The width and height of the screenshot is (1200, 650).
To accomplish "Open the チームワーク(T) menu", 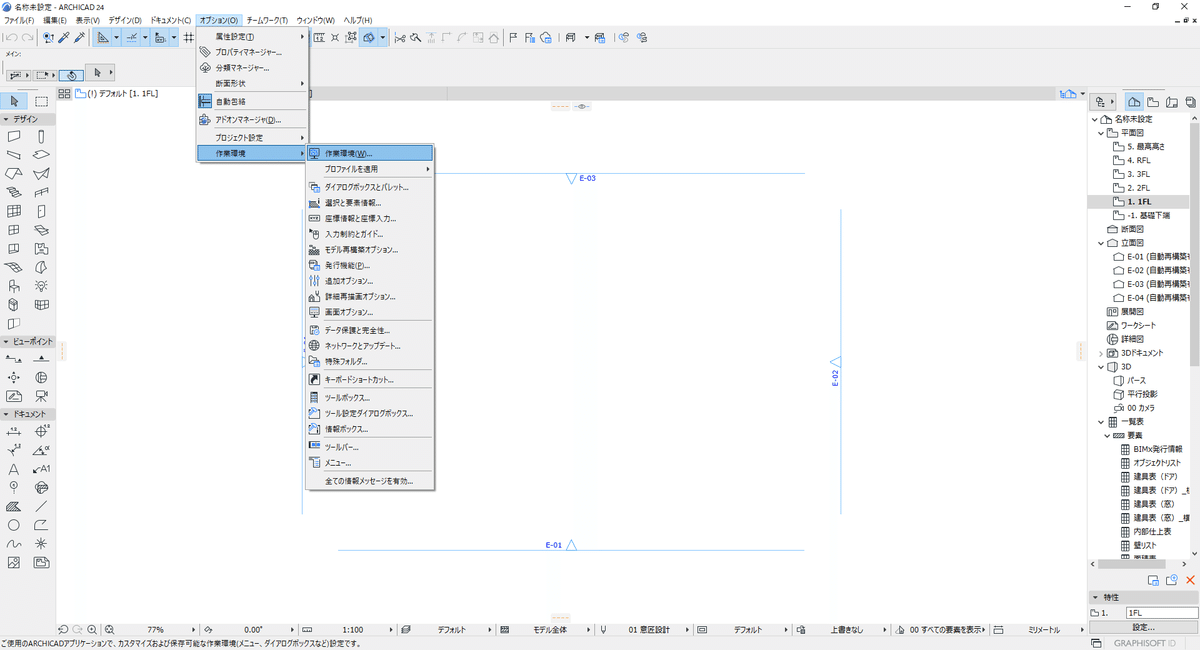I will [x=267, y=20].
